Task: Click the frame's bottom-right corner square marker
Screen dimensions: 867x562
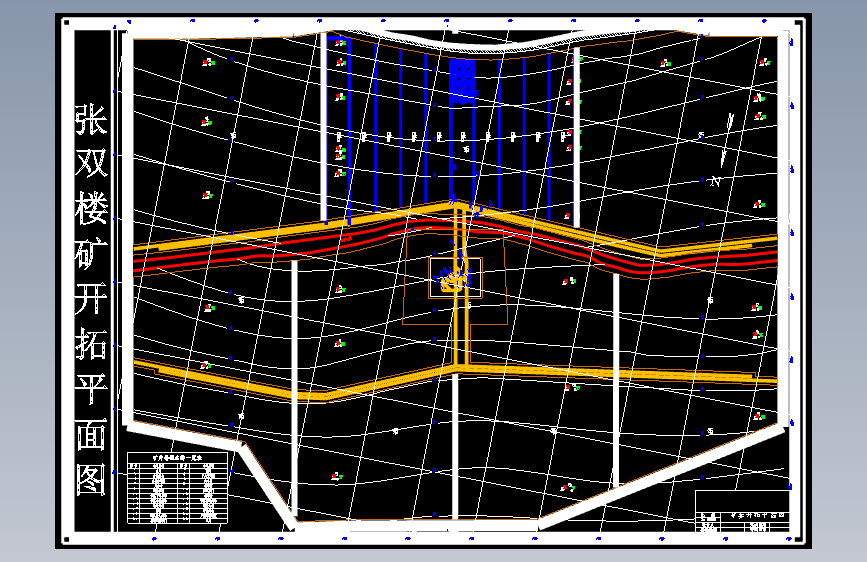Action: (x=798, y=538)
